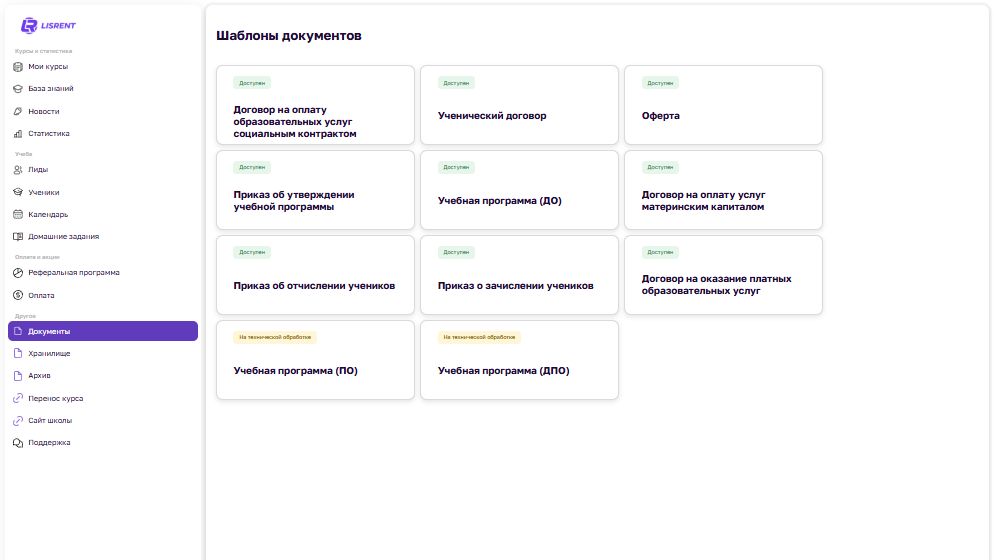Click Доступен badge on Приказ об отчислении
This screenshot has width=994, height=560.
click(x=252, y=252)
